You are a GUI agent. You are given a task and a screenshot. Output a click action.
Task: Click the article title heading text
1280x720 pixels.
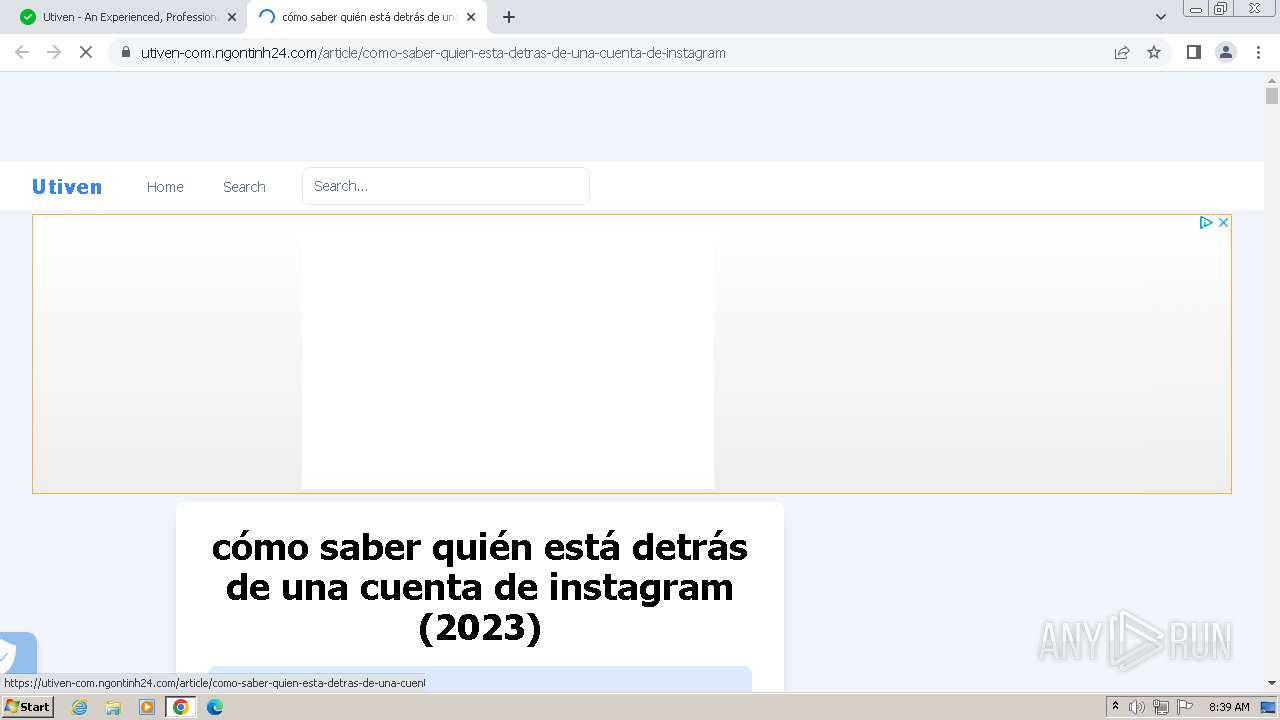coord(480,587)
